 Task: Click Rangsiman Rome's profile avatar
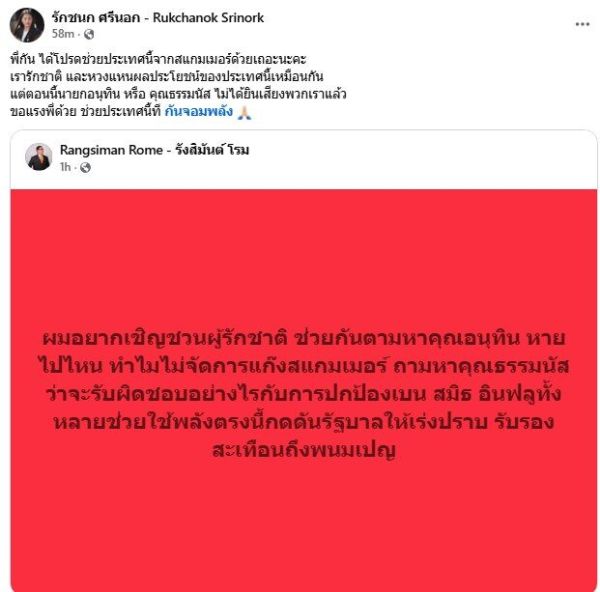[x=38, y=157]
